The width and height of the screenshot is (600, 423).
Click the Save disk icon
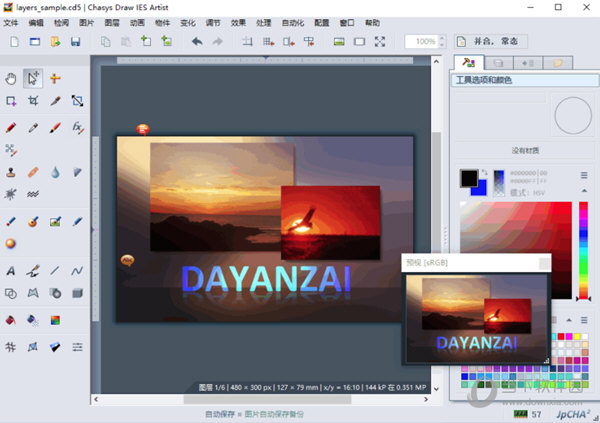pyautogui.click(x=75, y=41)
